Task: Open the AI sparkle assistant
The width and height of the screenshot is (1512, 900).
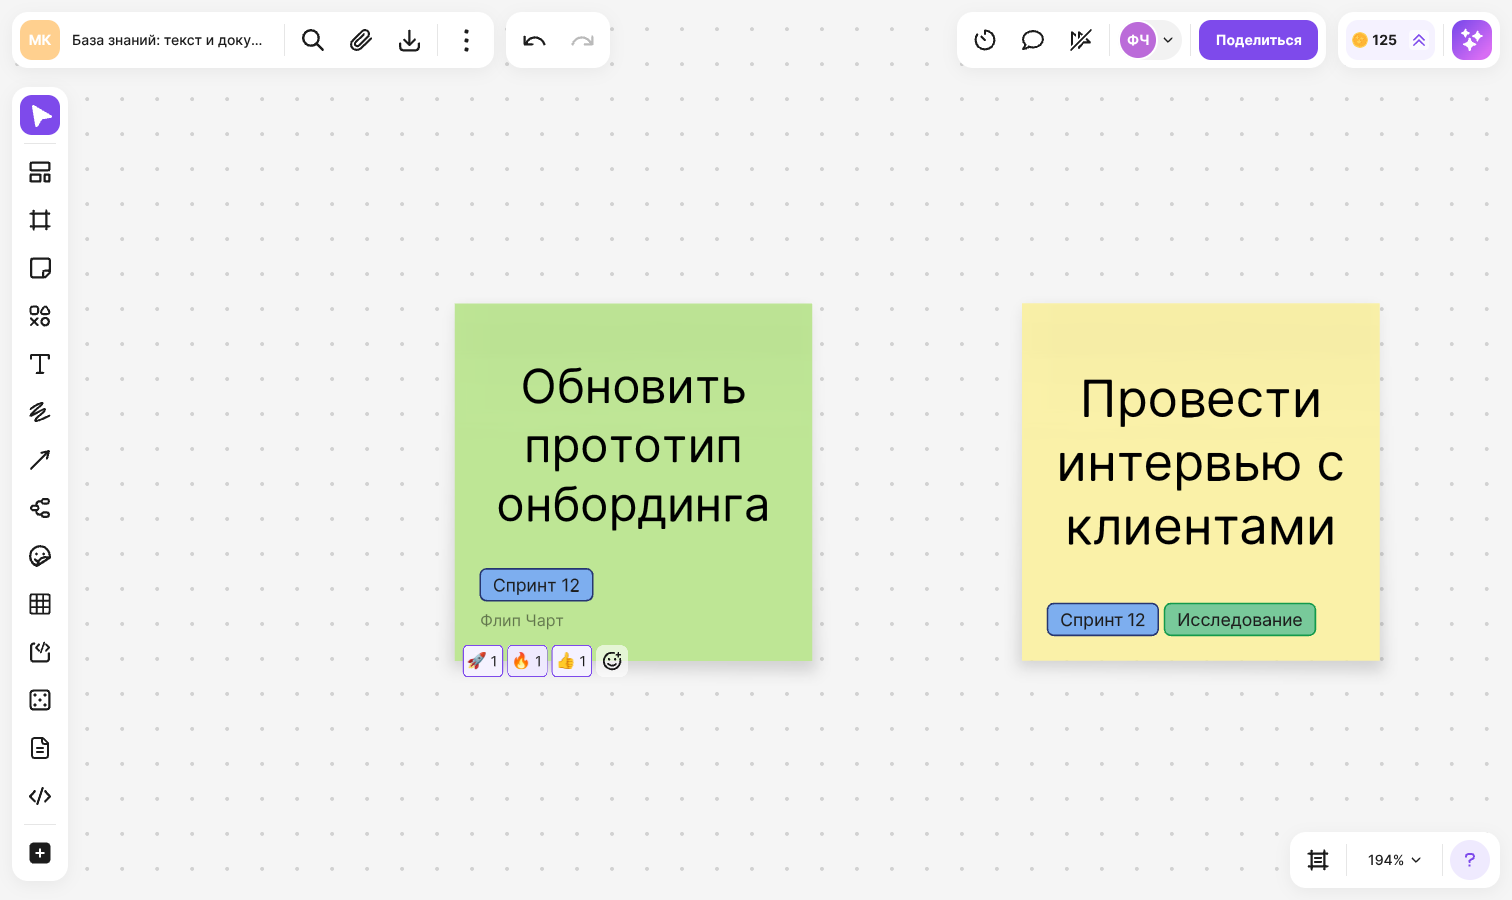Action: coord(1472,40)
